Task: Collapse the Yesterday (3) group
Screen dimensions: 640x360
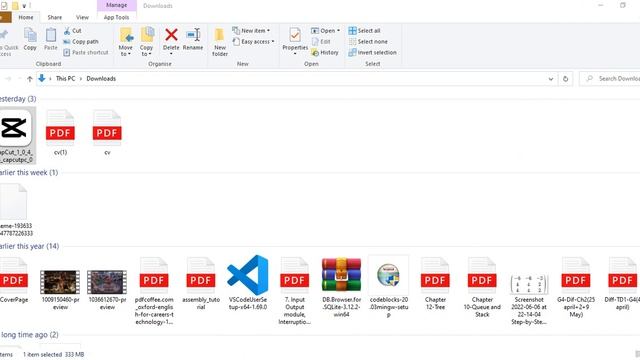Action: (18, 99)
